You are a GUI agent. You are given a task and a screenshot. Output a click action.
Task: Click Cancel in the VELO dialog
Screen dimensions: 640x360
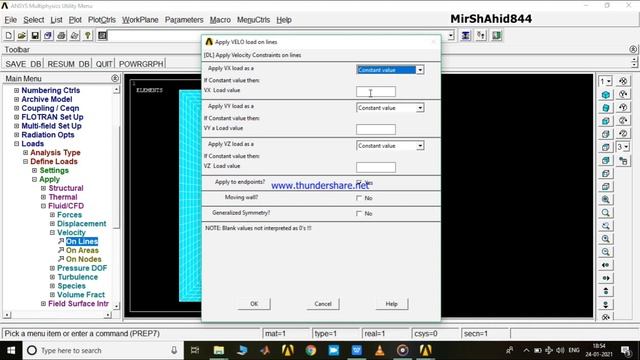click(x=323, y=304)
